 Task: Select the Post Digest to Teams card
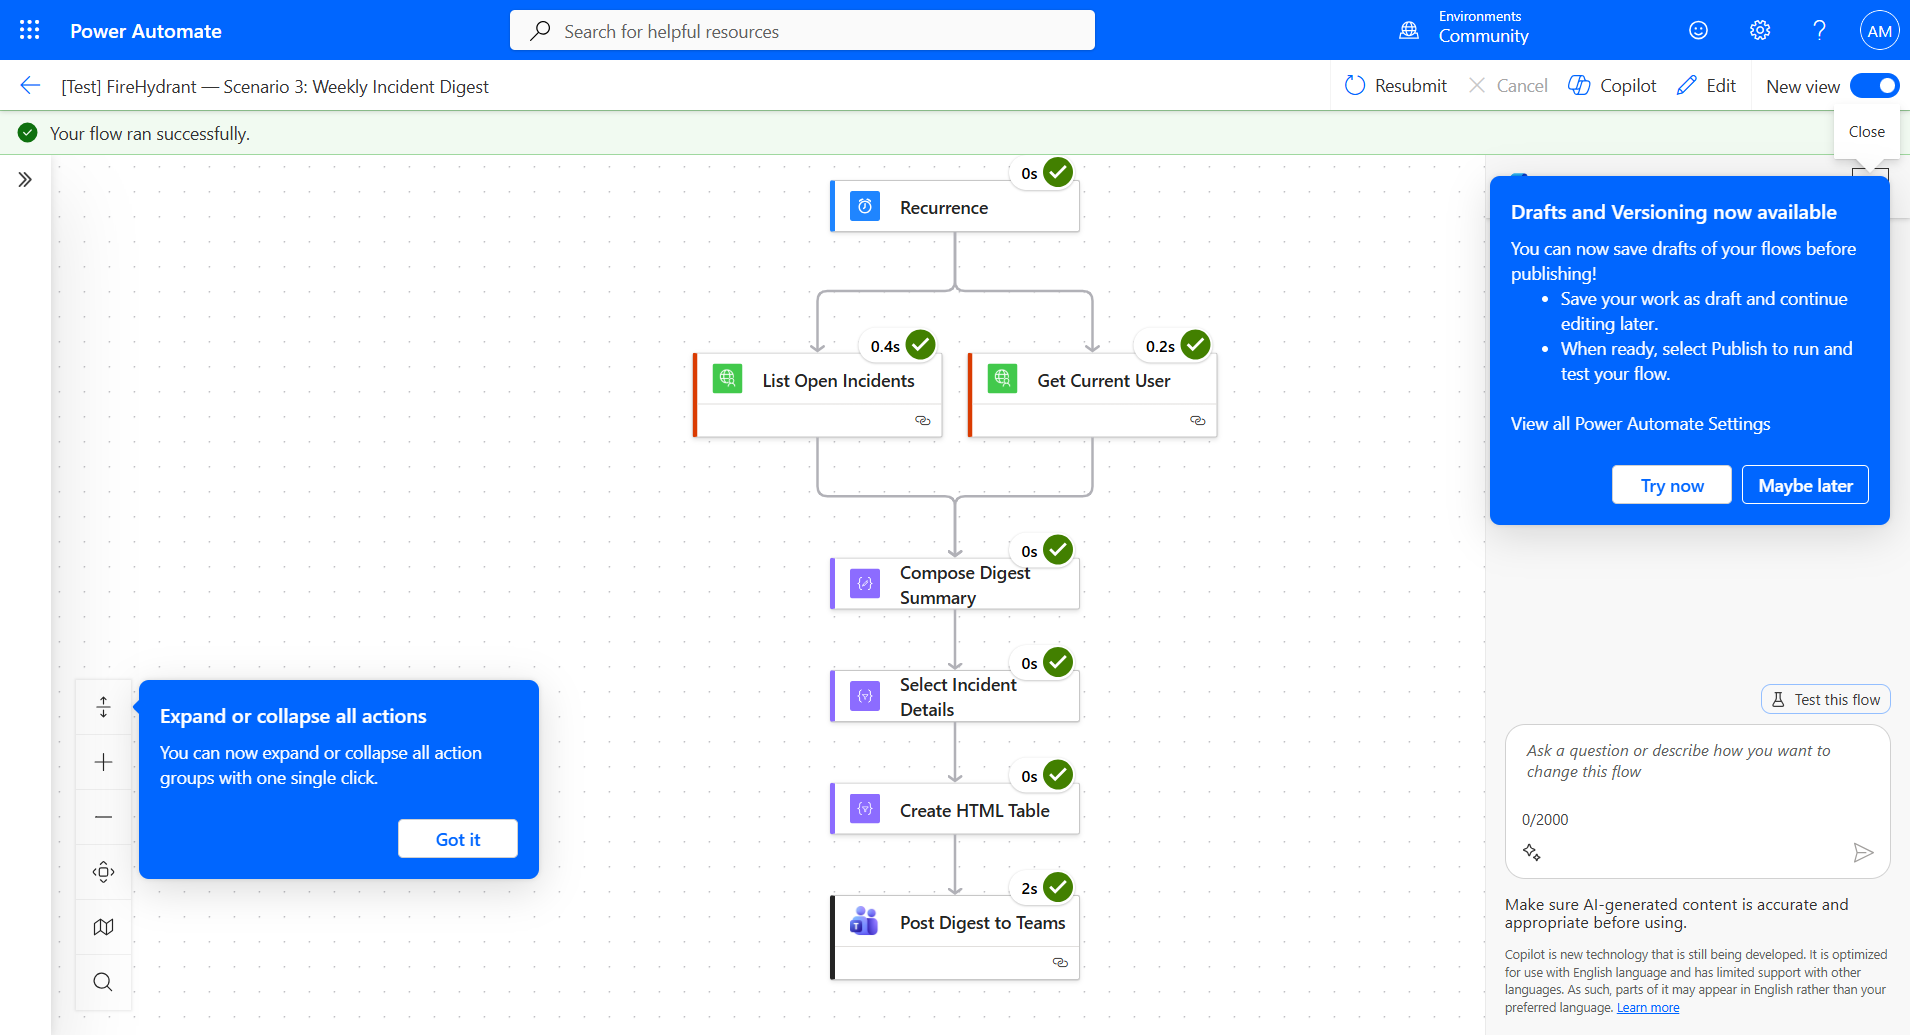pos(955,937)
